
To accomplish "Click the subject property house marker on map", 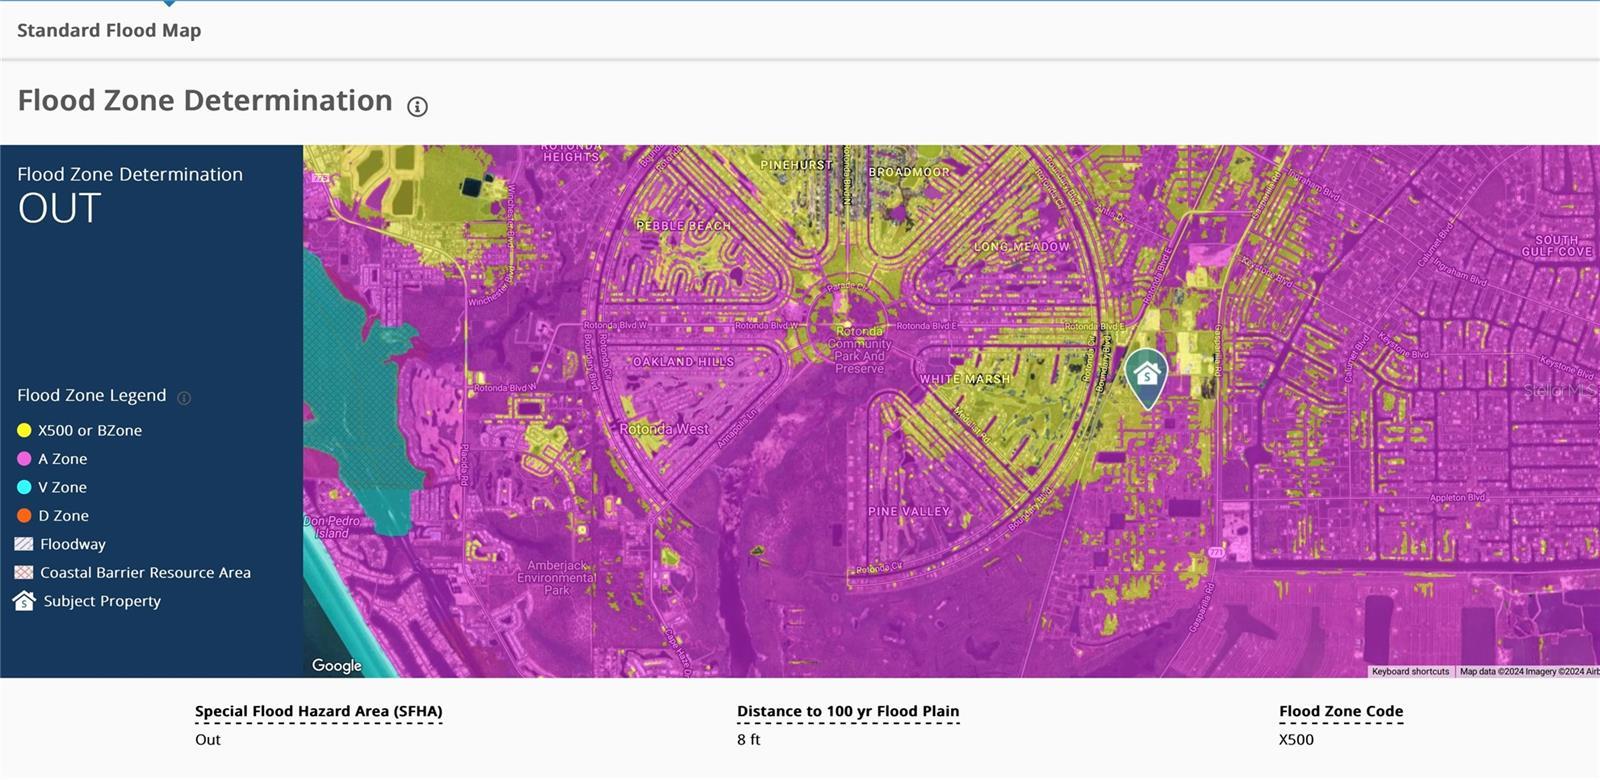I will (x=1147, y=378).
